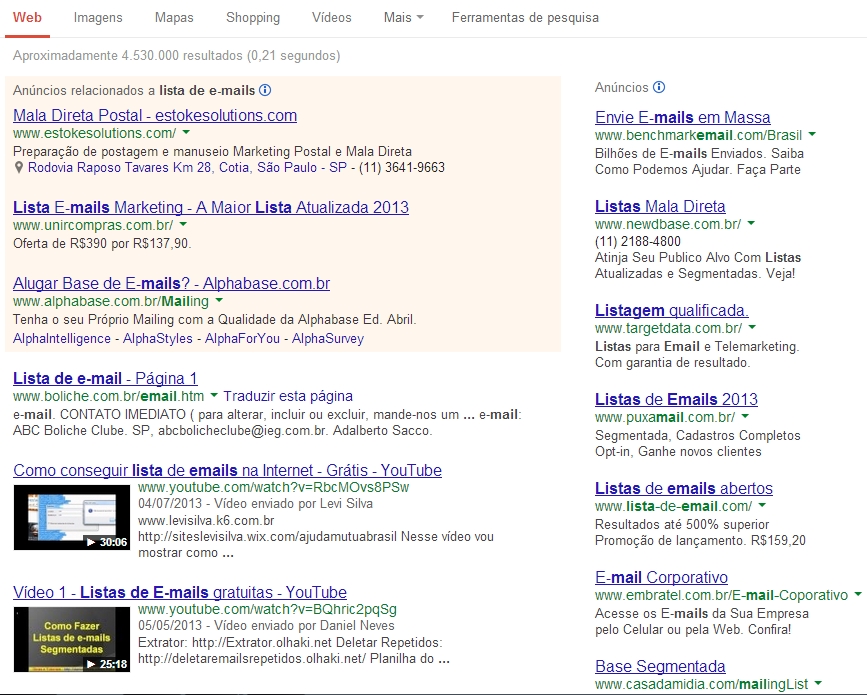The height and width of the screenshot is (695, 867).
Task: Open dropdown arrow next to www.alphabase.com.br/Mailing
Action: pyautogui.click(x=219, y=301)
